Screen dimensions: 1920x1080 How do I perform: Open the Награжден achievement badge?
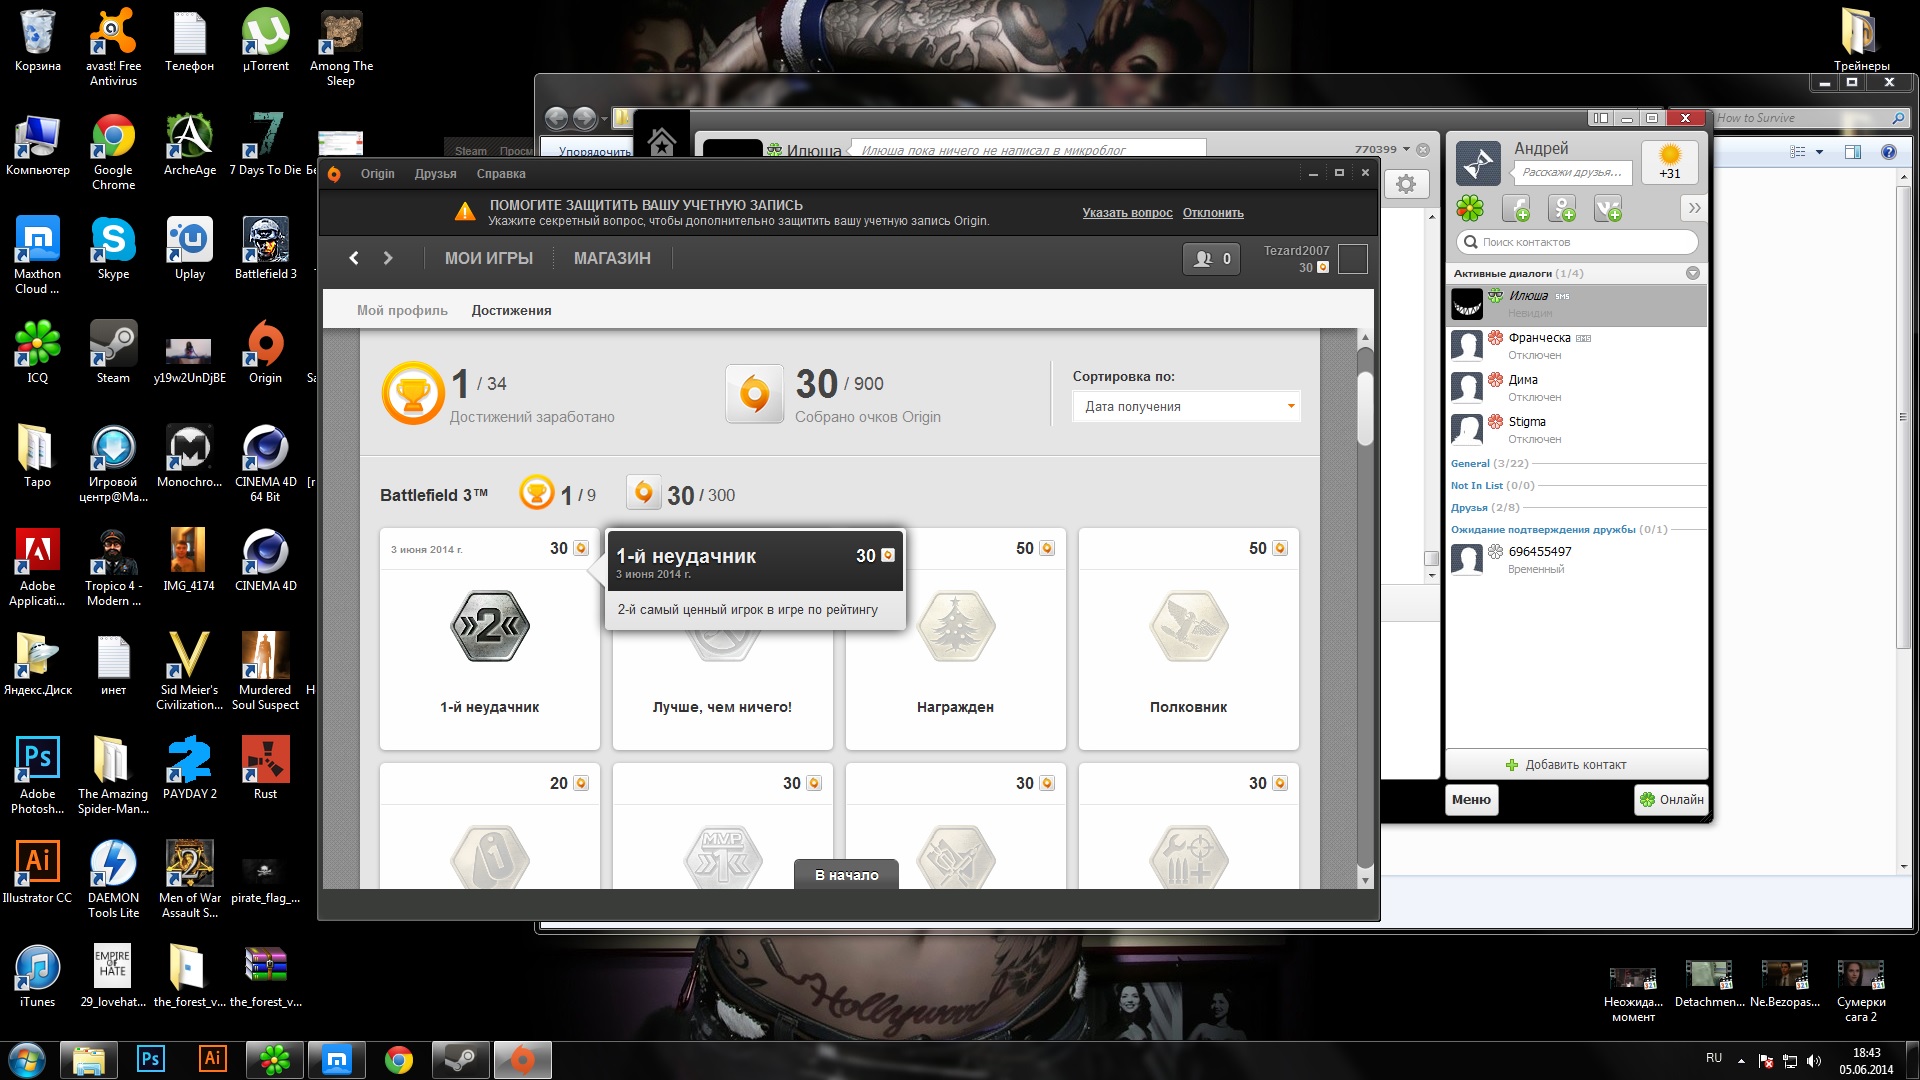tap(956, 627)
